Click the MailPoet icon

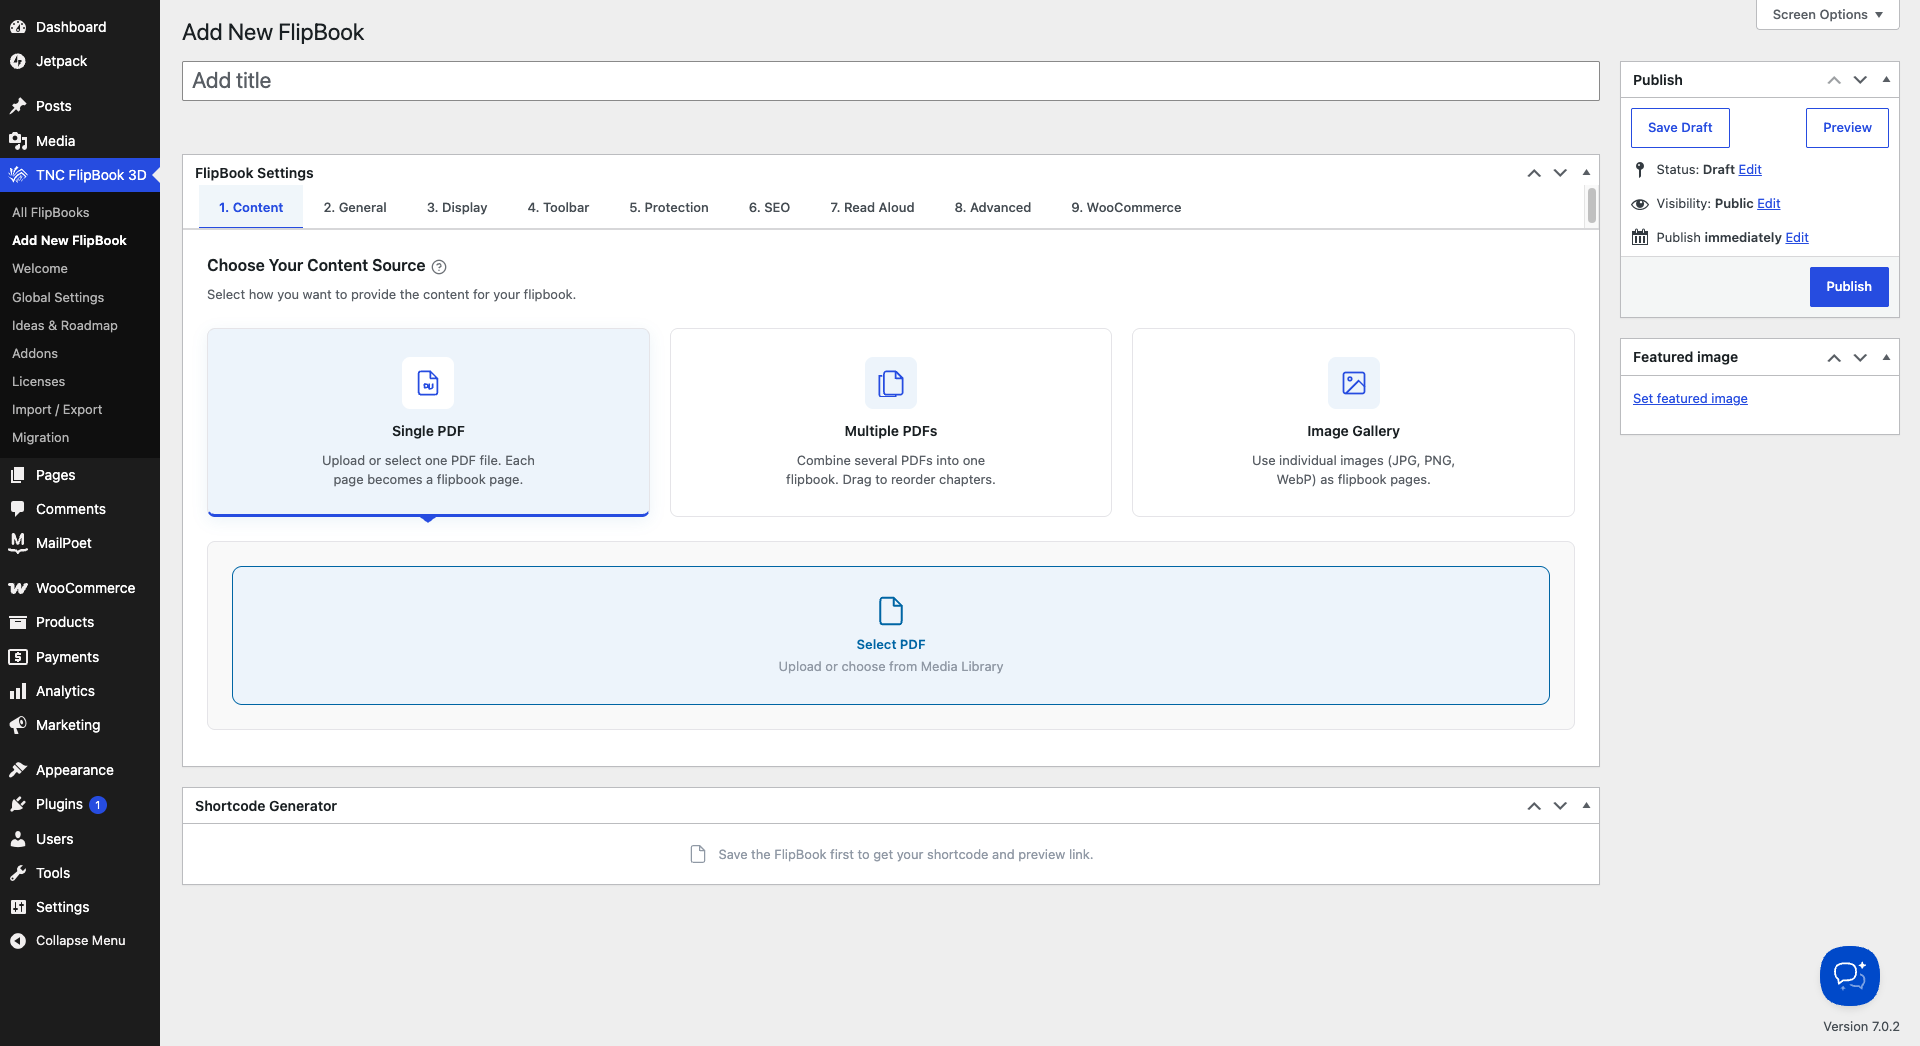(x=18, y=543)
